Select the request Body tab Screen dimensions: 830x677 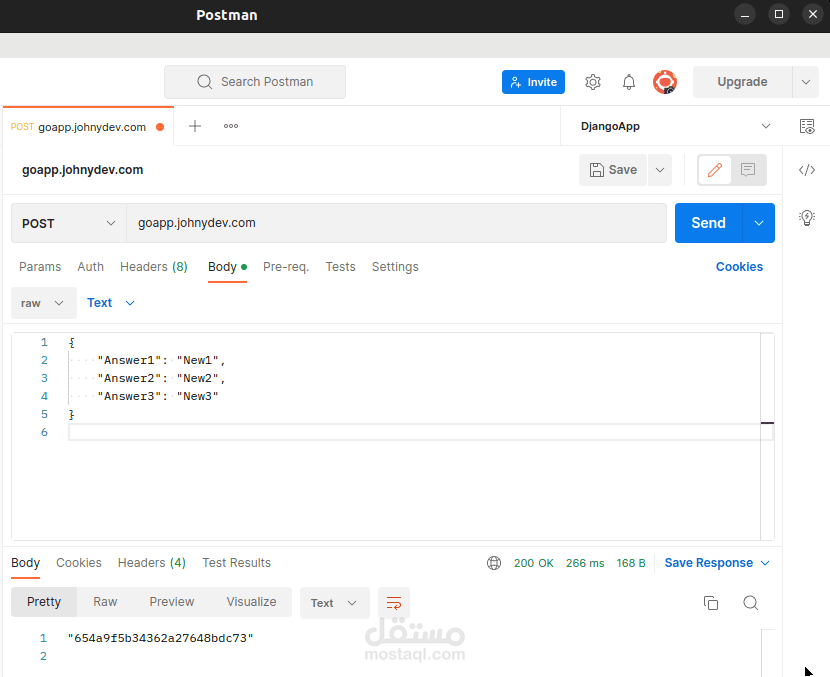[x=227, y=267]
